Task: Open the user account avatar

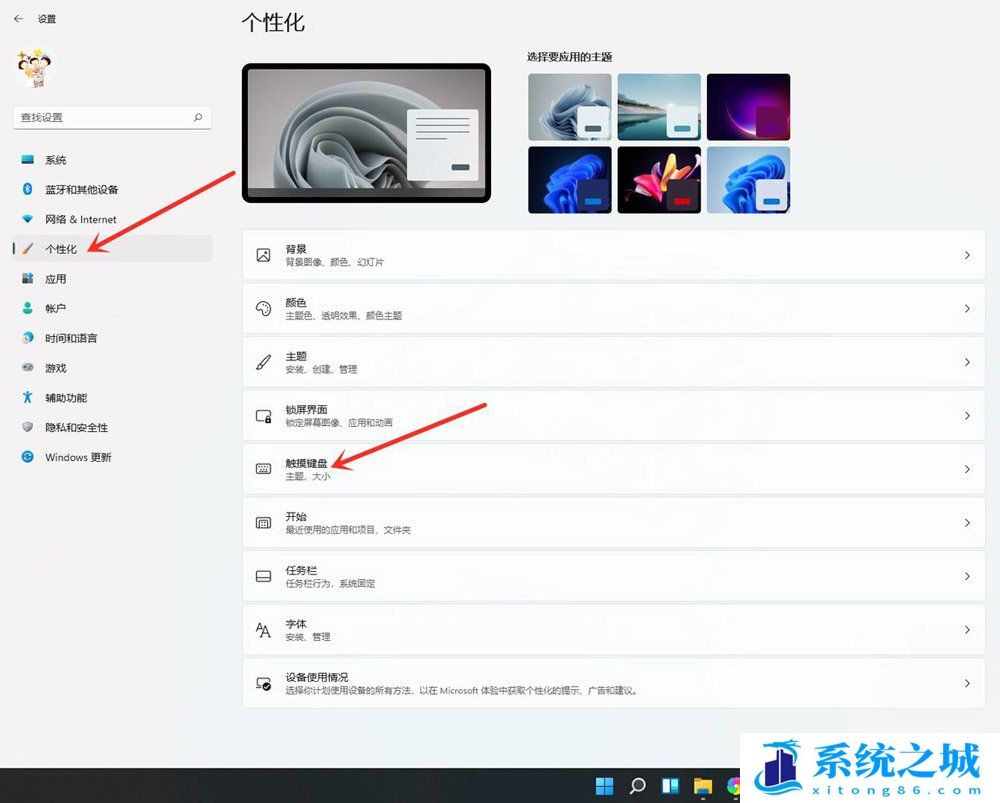Action: 34,68
